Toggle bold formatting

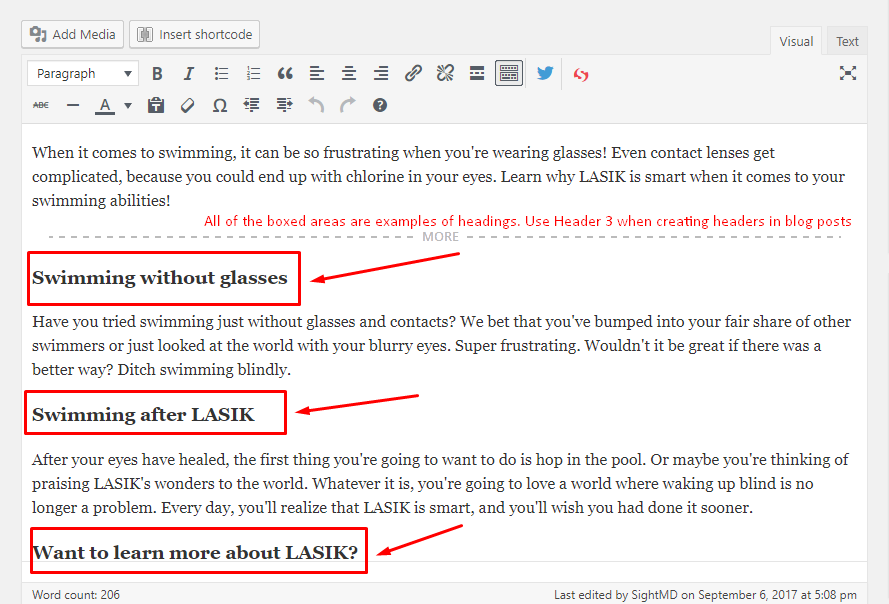coord(157,73)
